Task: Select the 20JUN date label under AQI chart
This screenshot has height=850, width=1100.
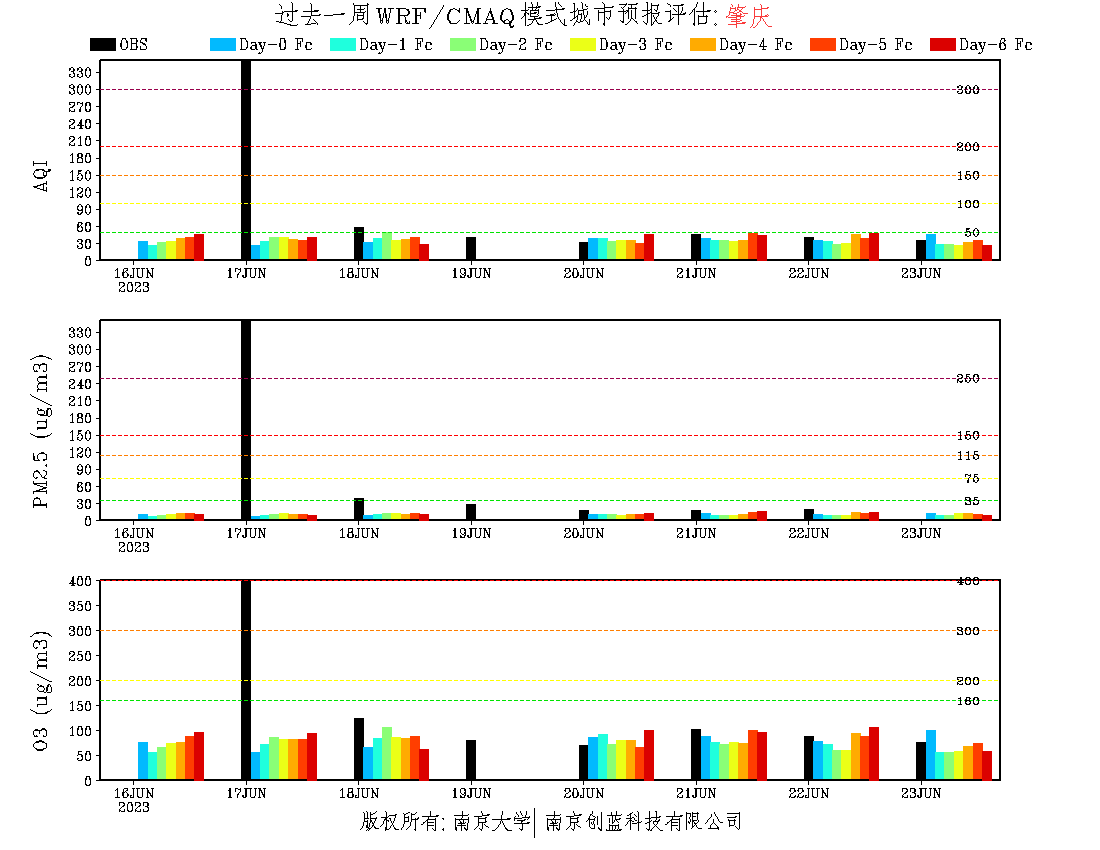Action: [x=583, y=274]
